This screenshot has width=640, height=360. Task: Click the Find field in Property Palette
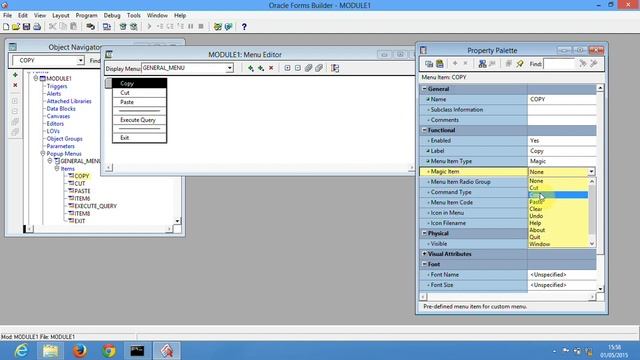pyautogui.click(x=558, y=64)
